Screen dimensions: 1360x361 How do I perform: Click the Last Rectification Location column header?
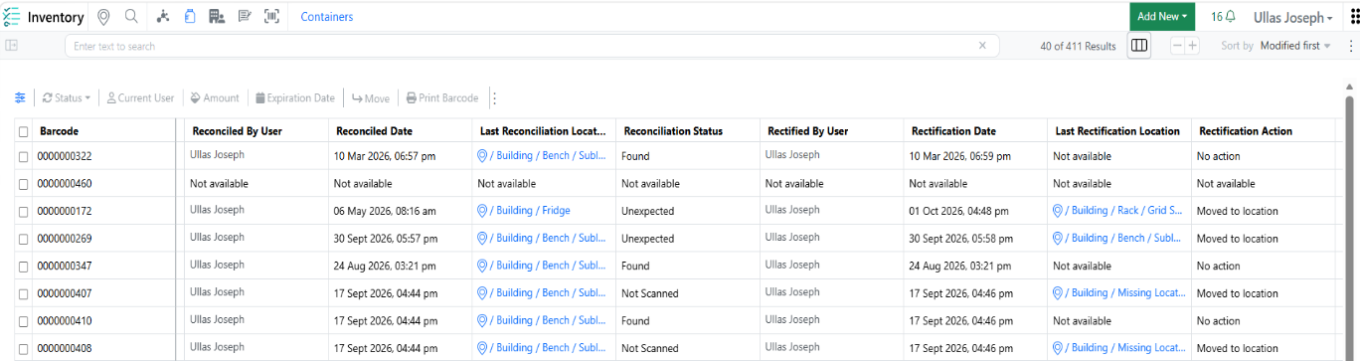pyautogui.click(x=1118, y=131)
